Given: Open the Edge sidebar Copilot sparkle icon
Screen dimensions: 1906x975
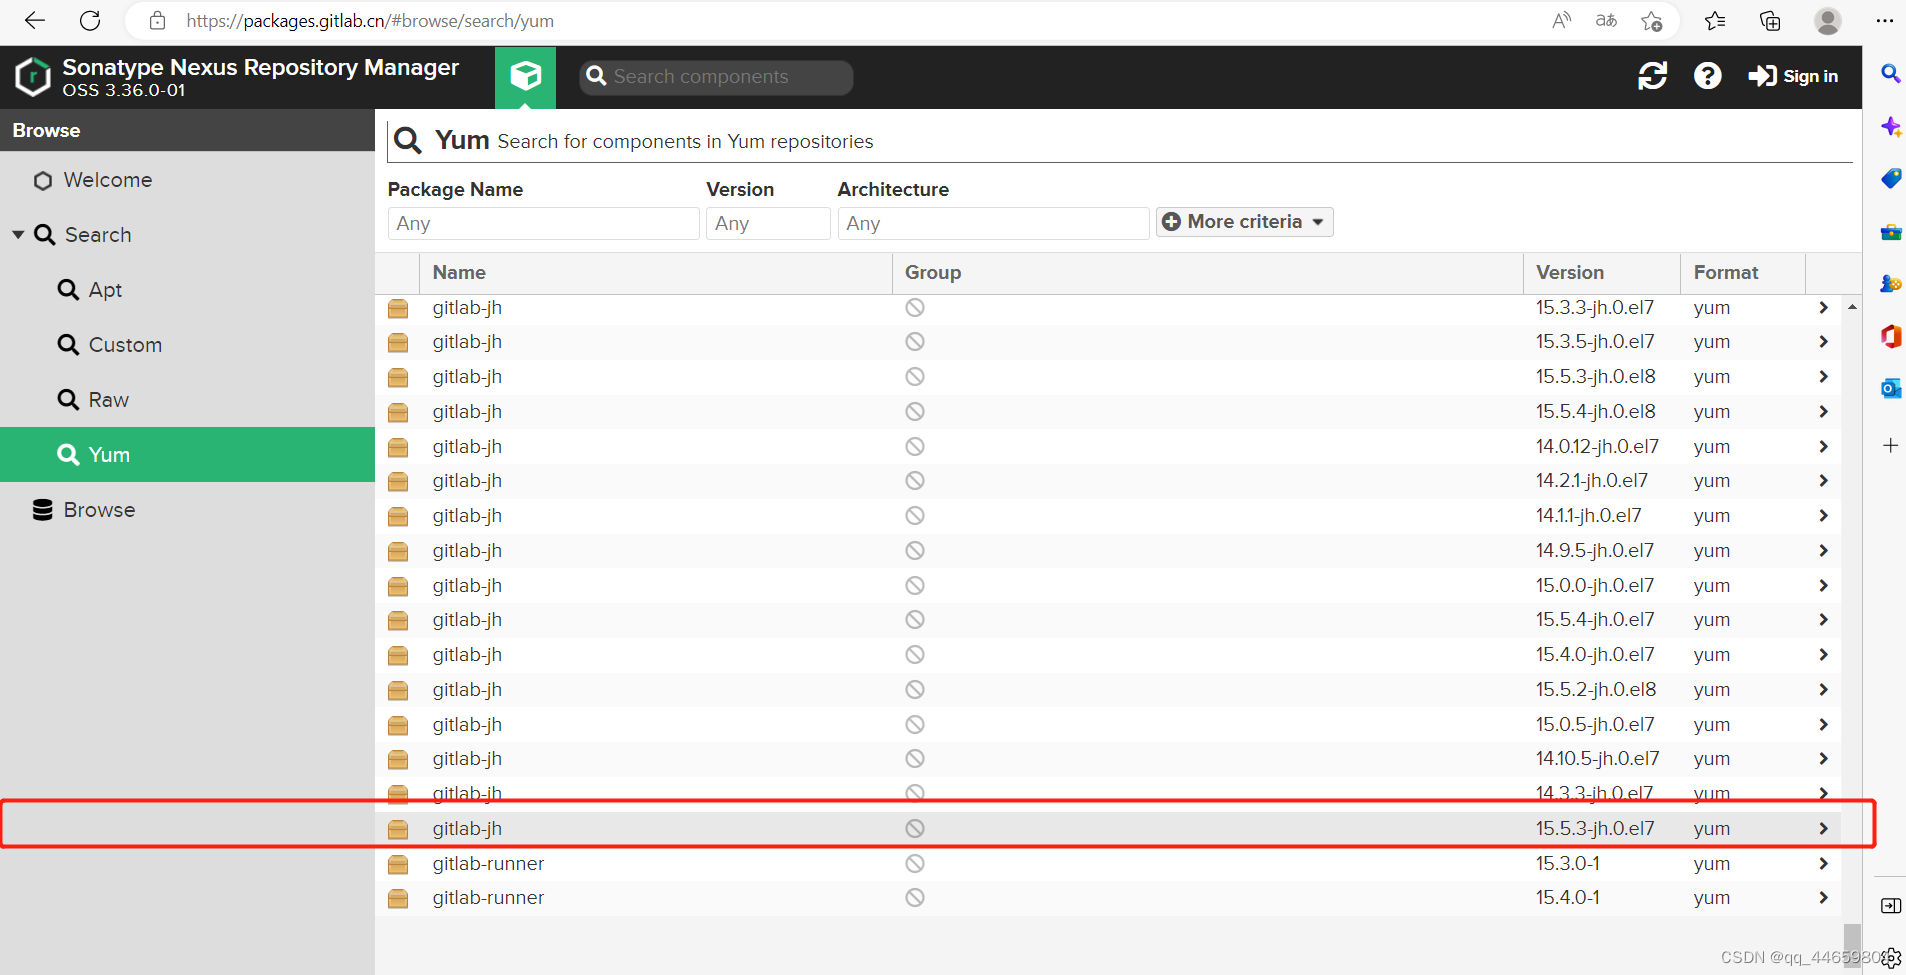Looking at the screenshot, I should click(1890, 127).
